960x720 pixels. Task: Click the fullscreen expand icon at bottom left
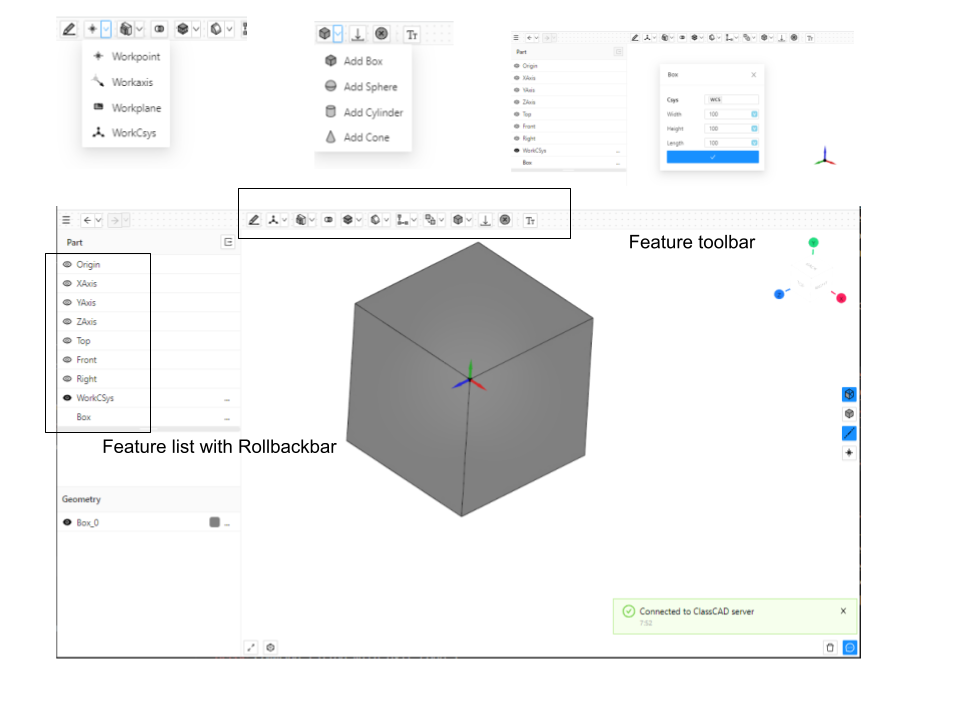coord(252,647)
